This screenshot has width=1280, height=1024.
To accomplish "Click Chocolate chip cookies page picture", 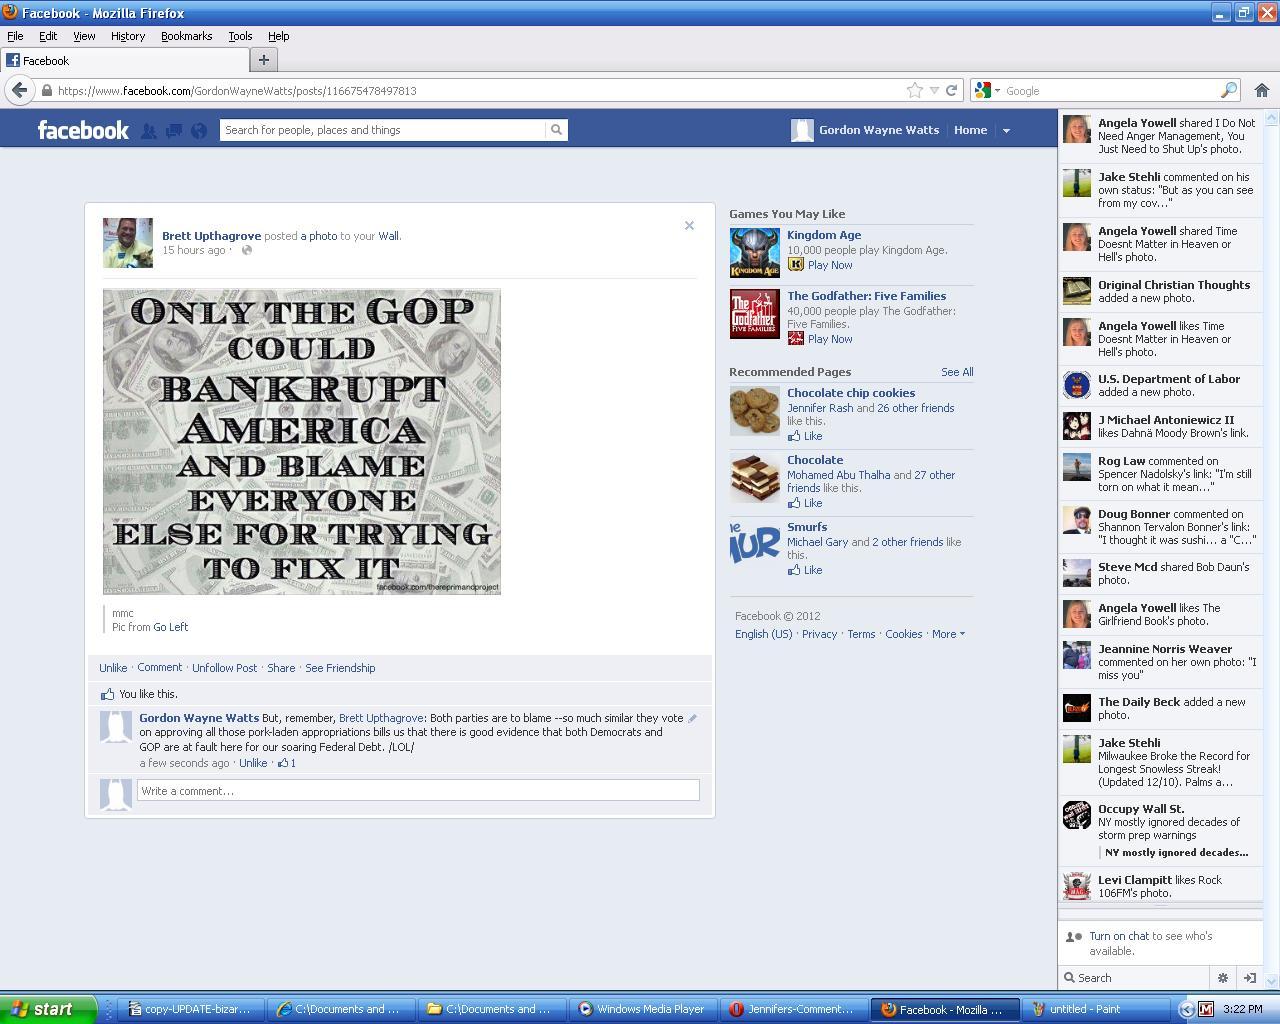I will (x=754, y=411).
